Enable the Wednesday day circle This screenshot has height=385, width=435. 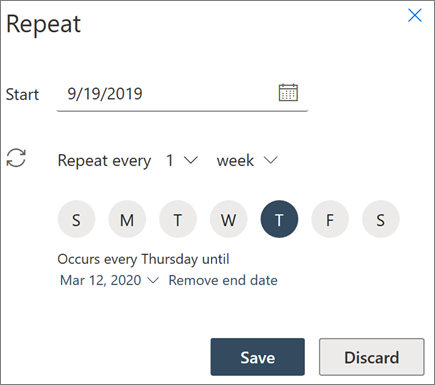(x=228, y=219)
